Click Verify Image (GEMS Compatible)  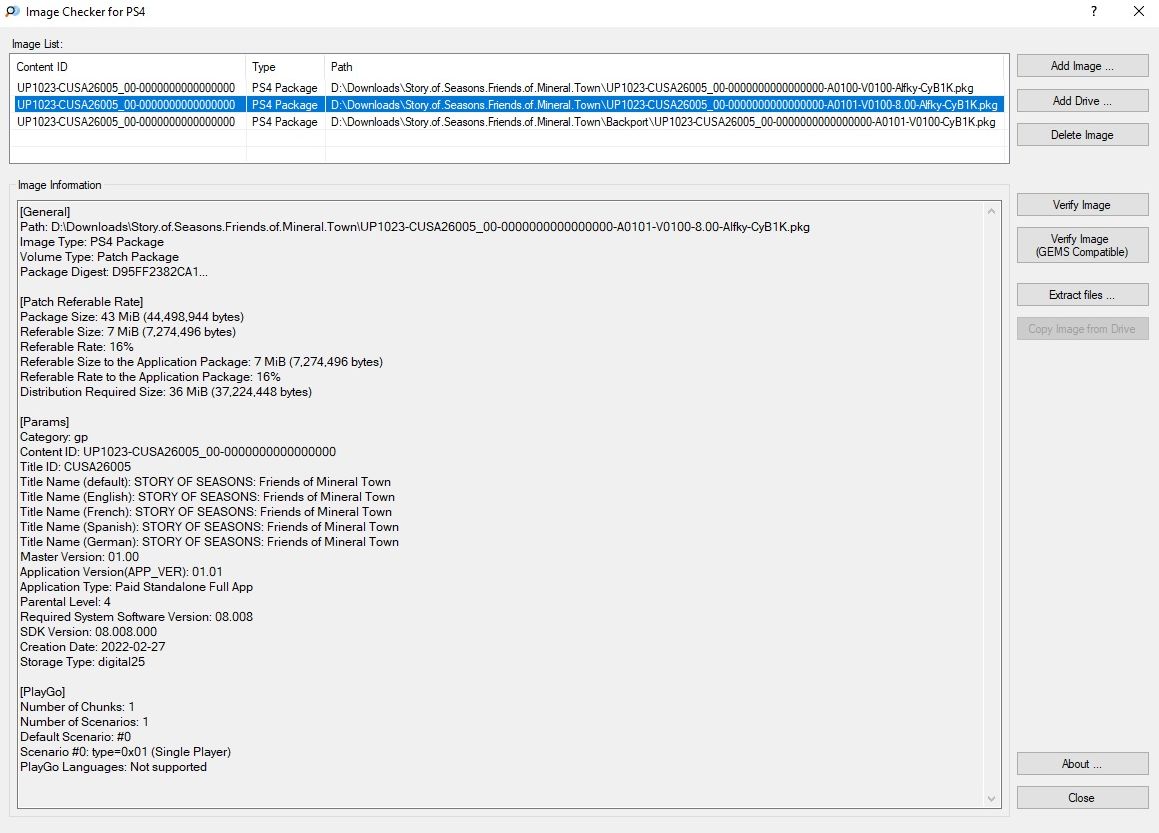tap(1082, 245)
